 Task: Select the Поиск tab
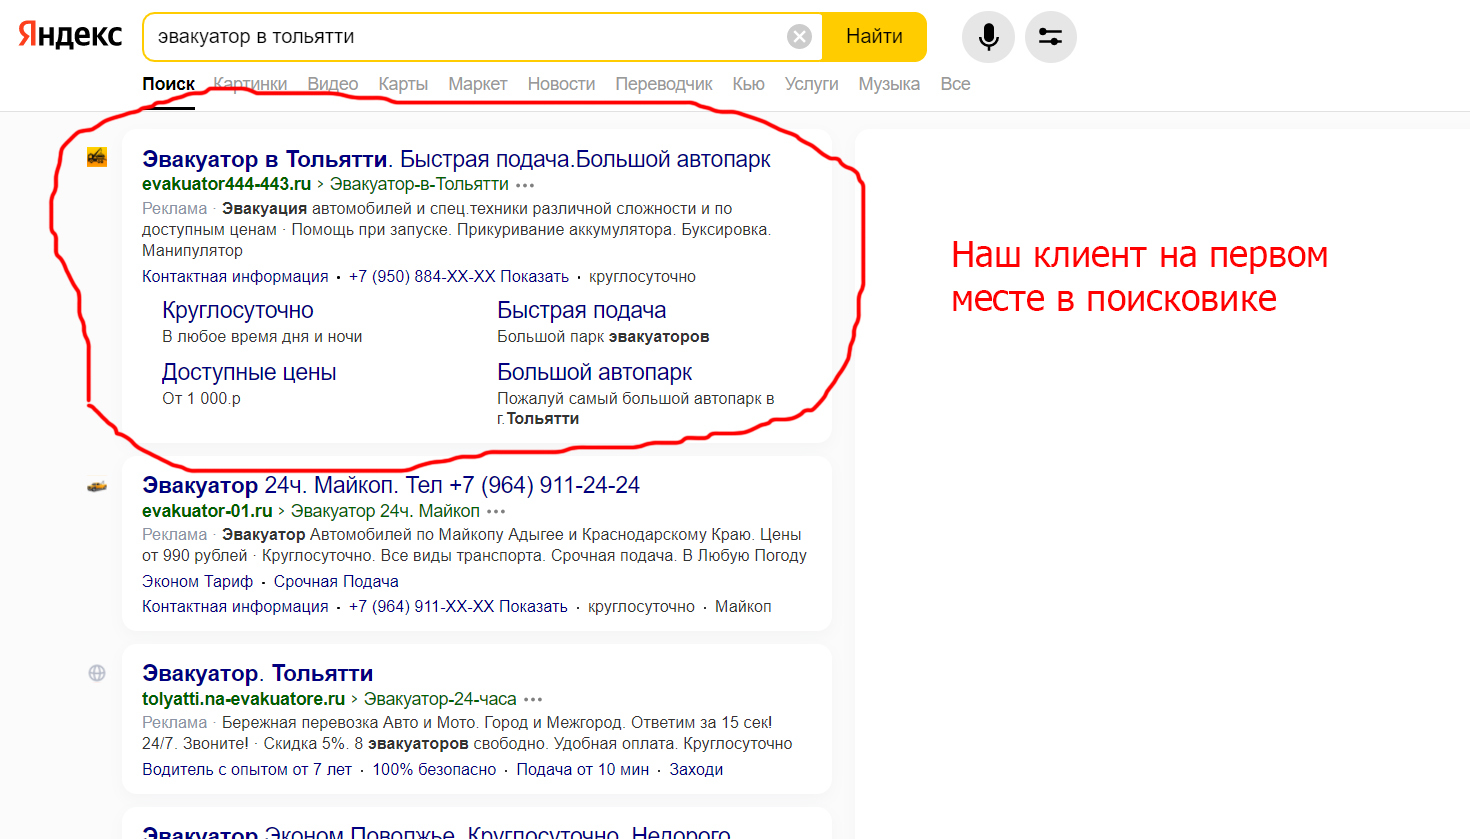[x=168, y=84]
